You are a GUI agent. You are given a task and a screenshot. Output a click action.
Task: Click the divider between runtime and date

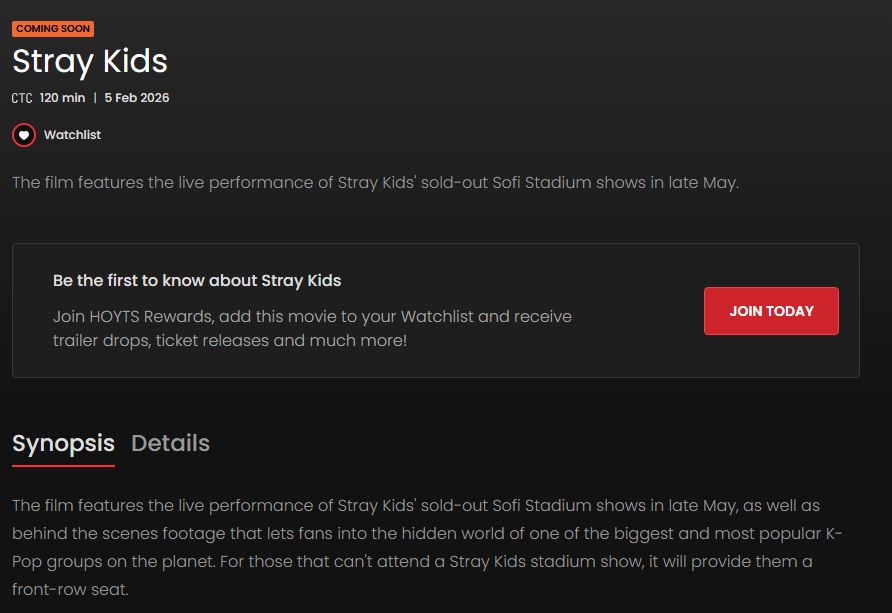click(x=95, y=98)
